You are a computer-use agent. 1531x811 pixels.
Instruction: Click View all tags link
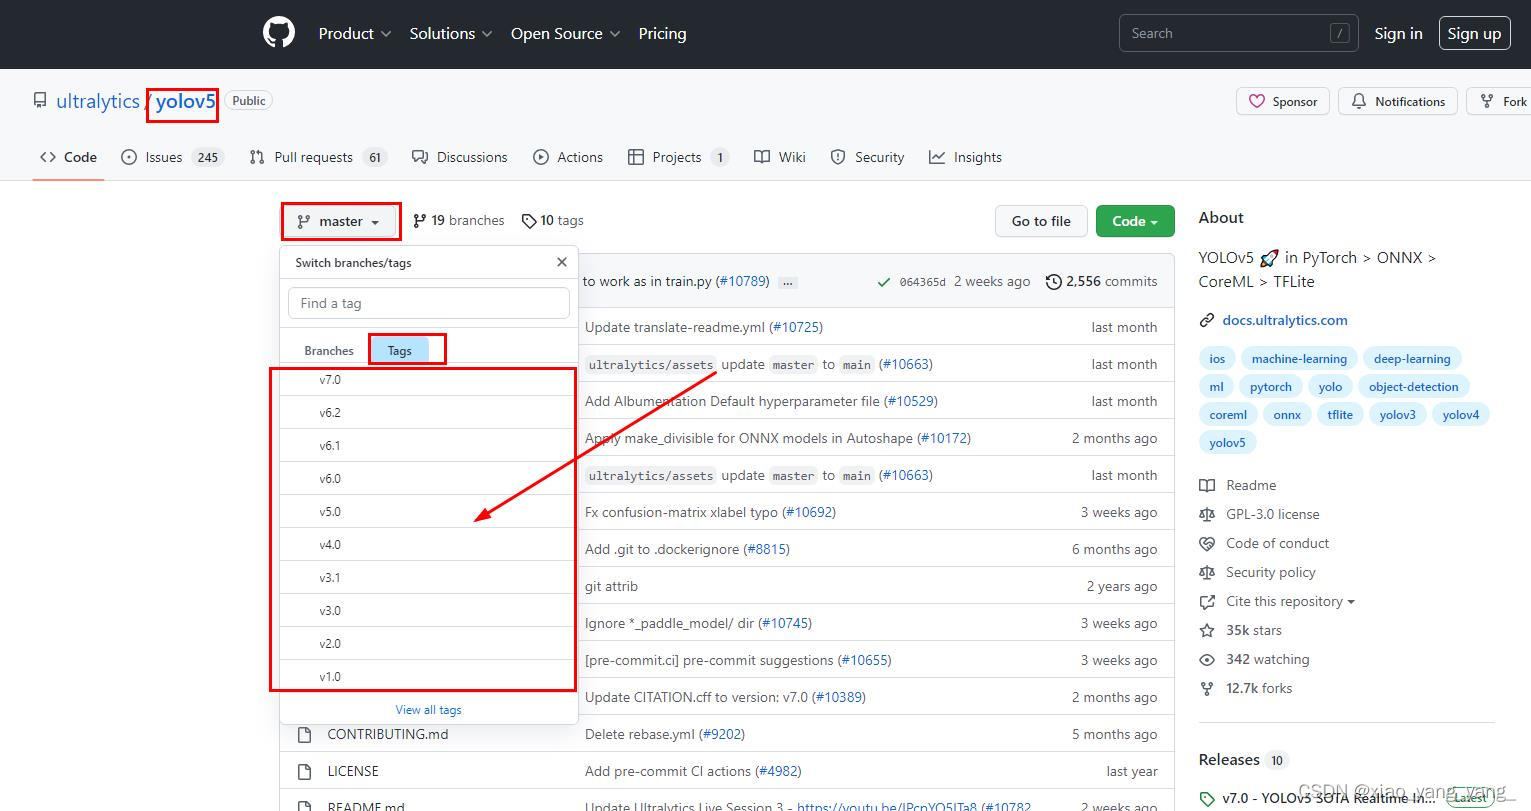click(x=428, y=710)
